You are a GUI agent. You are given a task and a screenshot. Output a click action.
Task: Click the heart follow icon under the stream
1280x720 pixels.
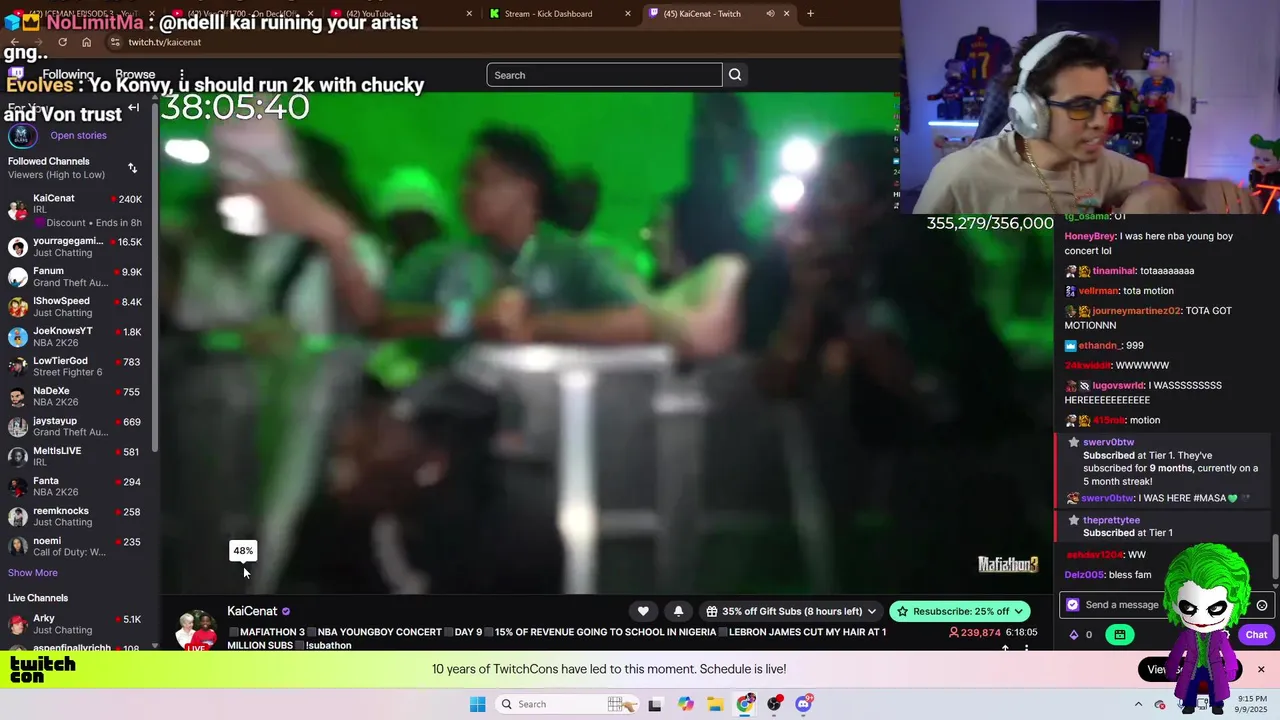(643, 611)
